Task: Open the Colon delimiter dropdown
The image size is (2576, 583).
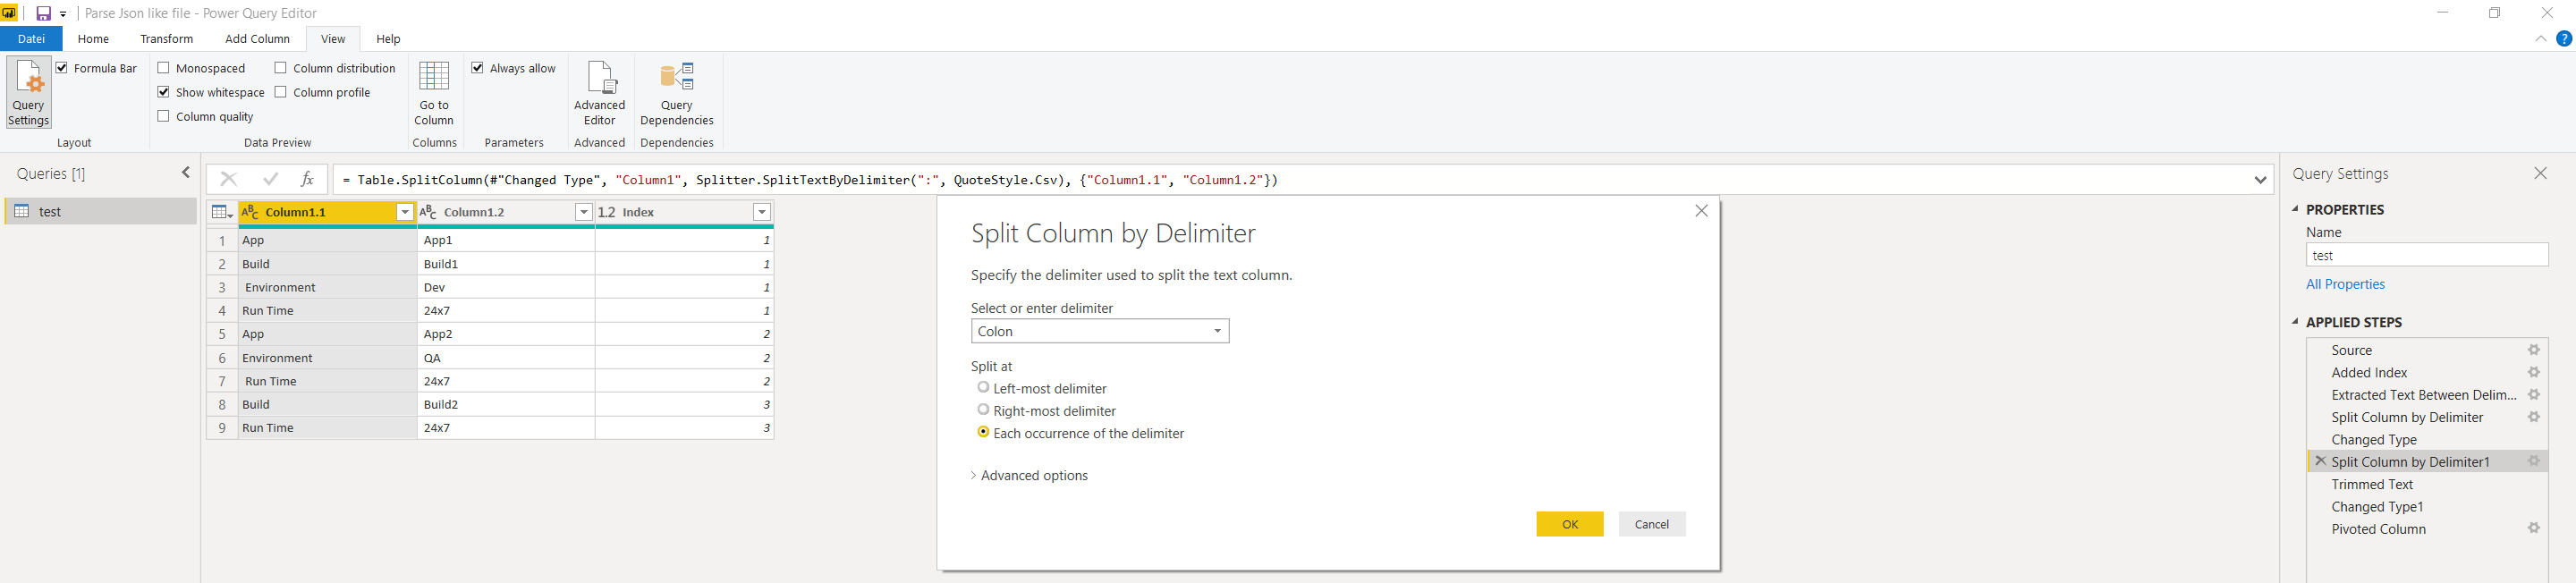Action: [1100, 331]
